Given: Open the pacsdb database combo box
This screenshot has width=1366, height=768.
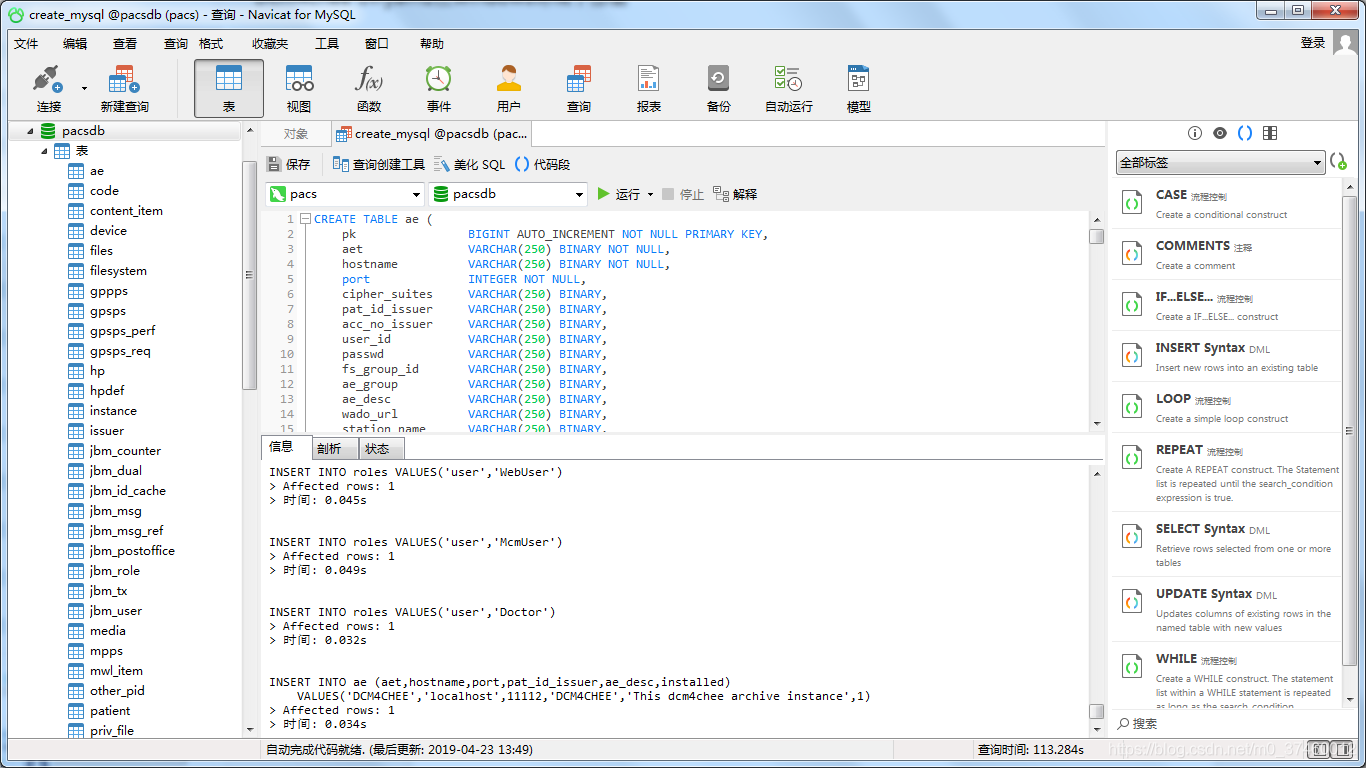Looking at the screenshot, I should tap(508, 194).
